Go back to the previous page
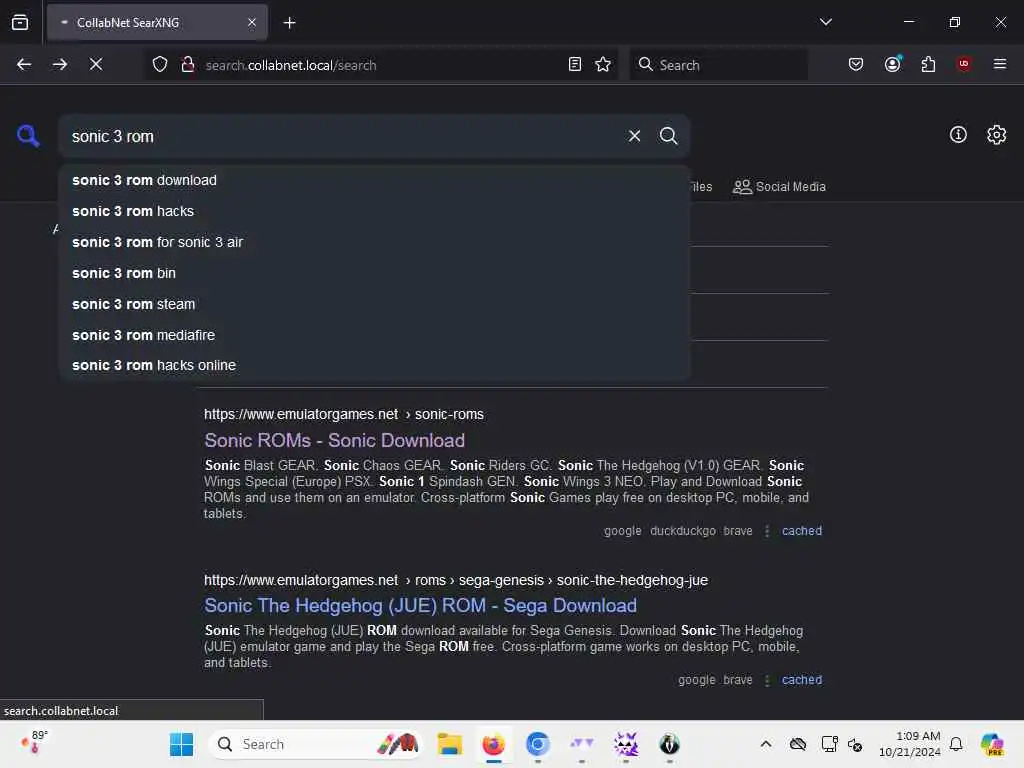Viewport: 1024px width, 768px height. [24, 64]
